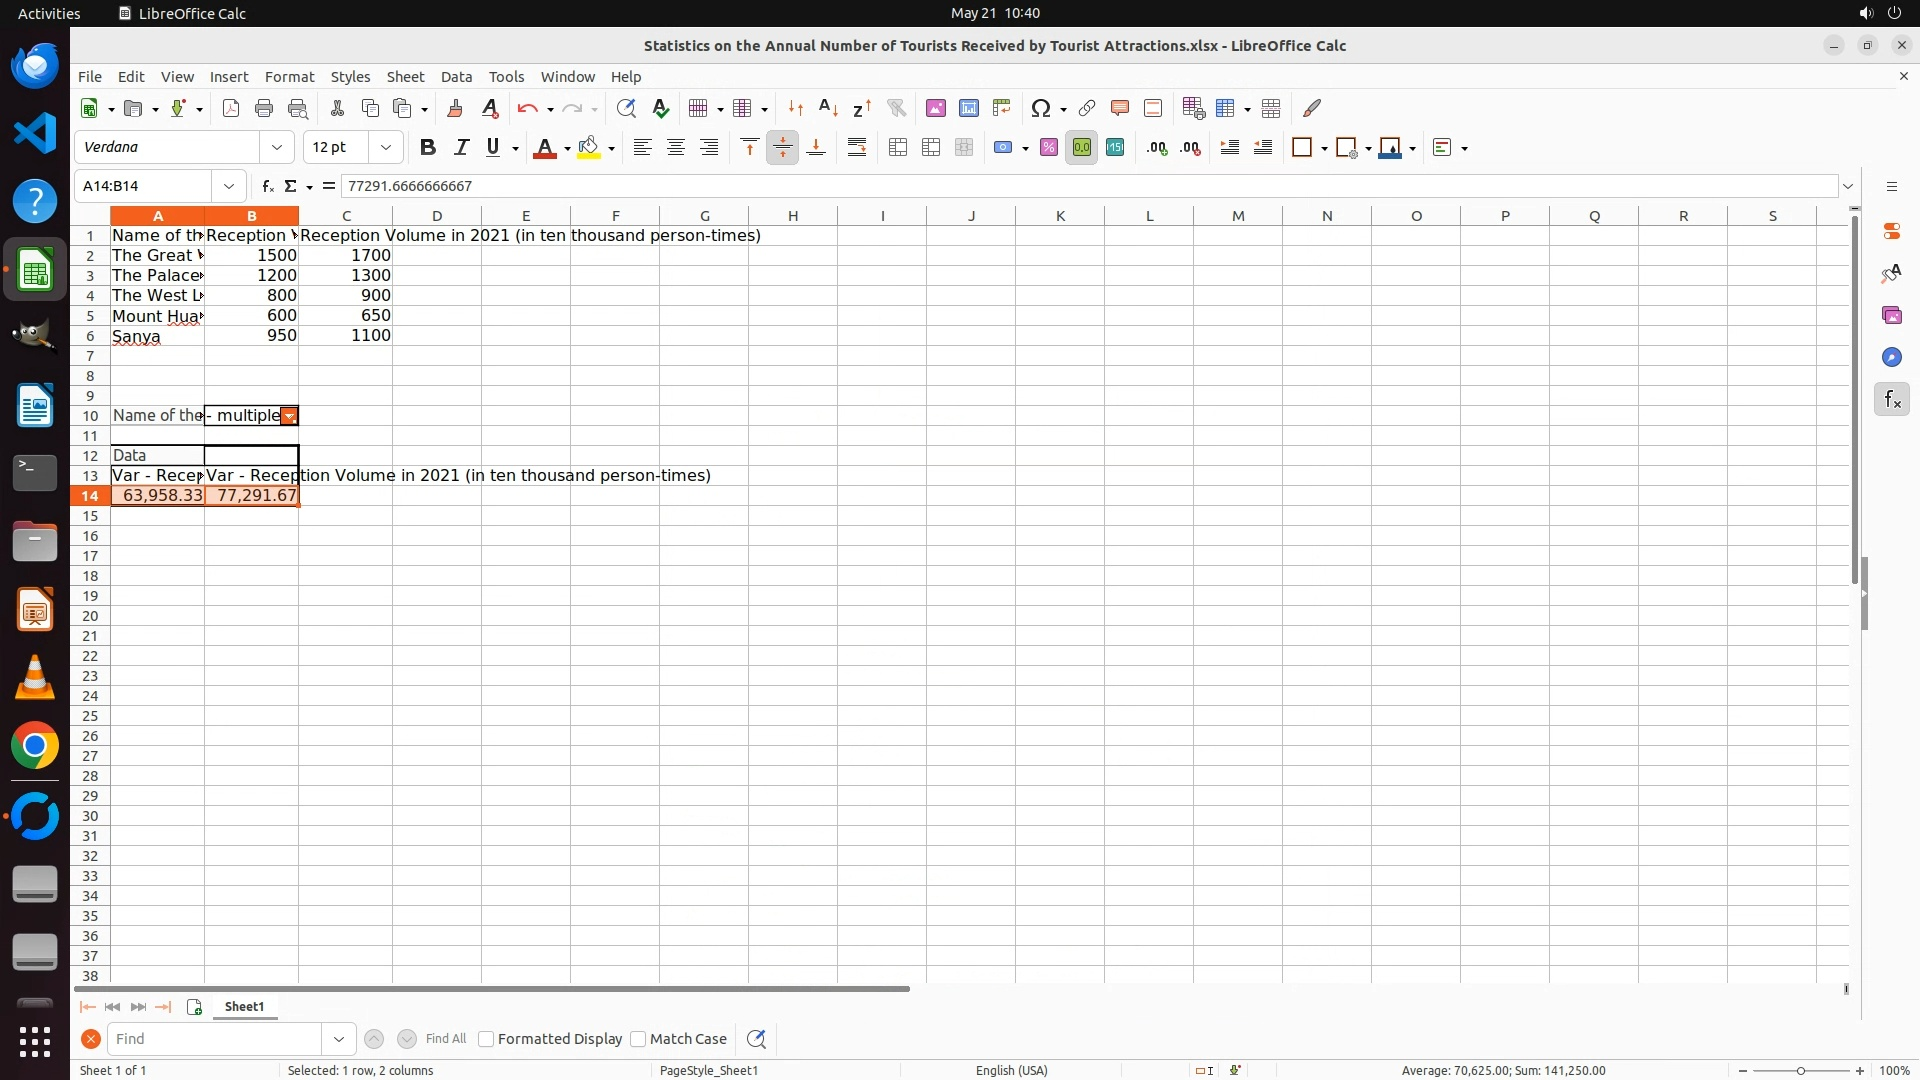The image size is (1920, 1080).
Task: Click the Clone Formatting paintbrush
Action: [x=455, y=108]
